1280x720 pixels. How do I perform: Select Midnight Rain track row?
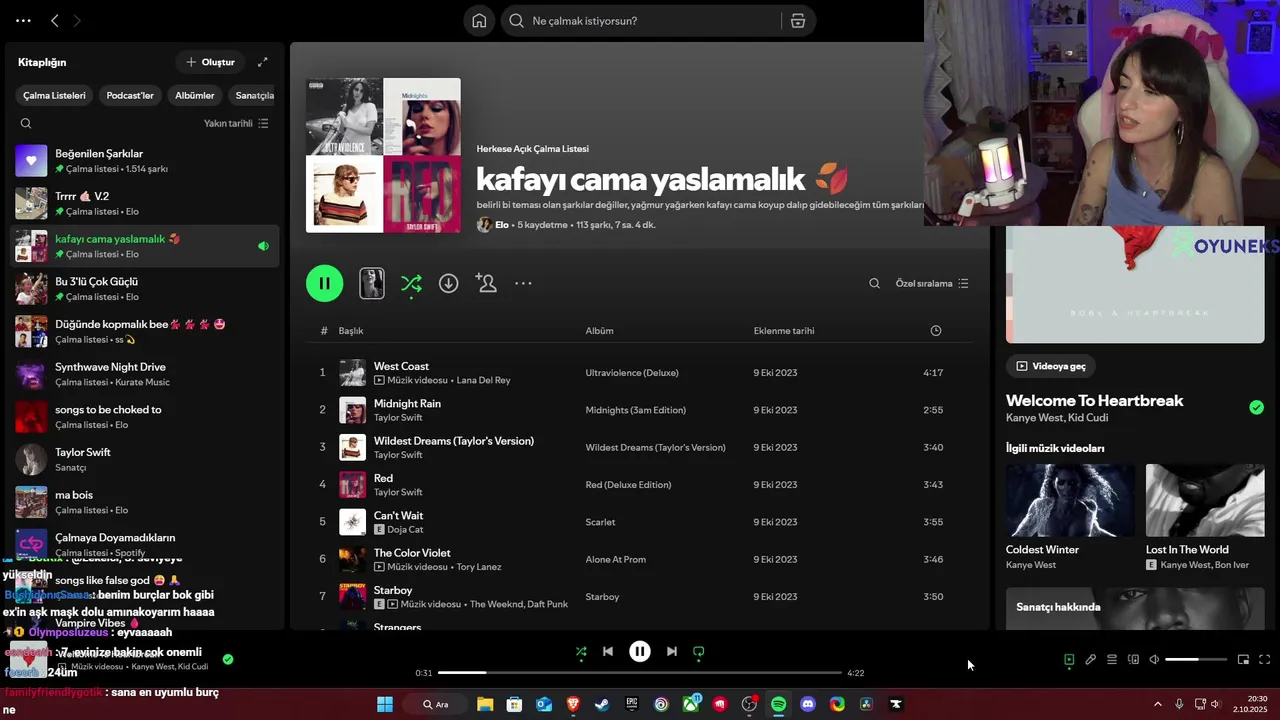[x=641, y=410]
